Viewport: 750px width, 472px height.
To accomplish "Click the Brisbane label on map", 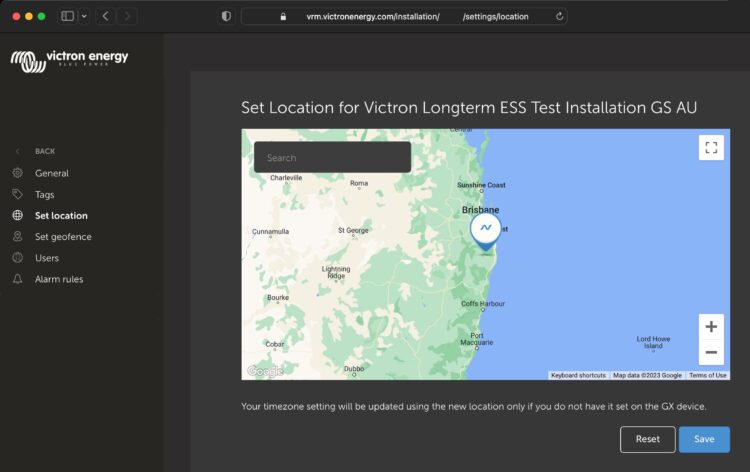I will point(480,209).
